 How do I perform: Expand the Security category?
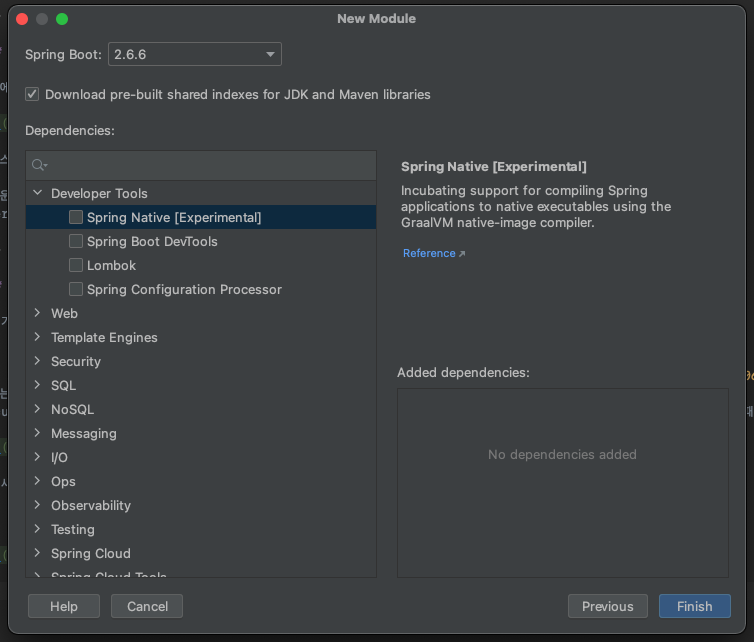[37, 361]
